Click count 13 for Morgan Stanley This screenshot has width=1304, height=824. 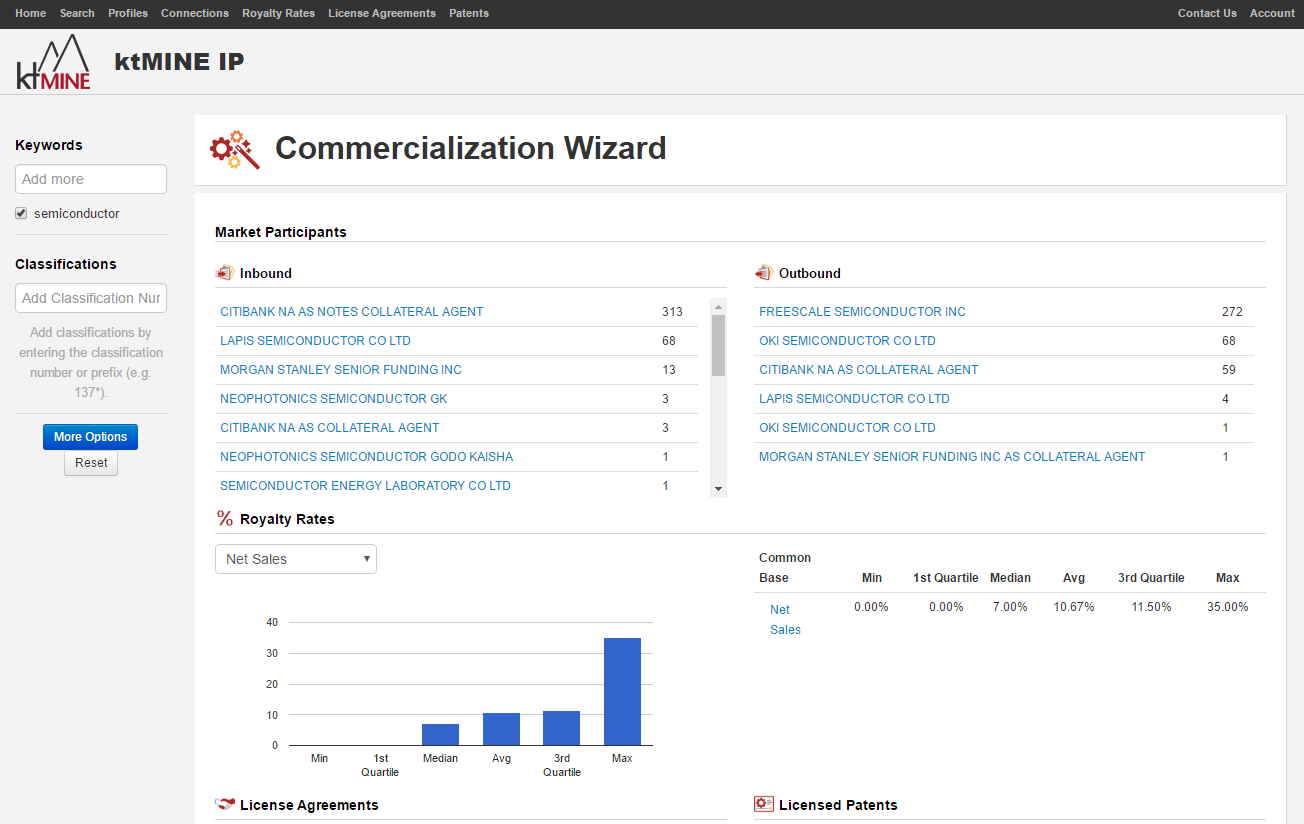tap(669, 370)
